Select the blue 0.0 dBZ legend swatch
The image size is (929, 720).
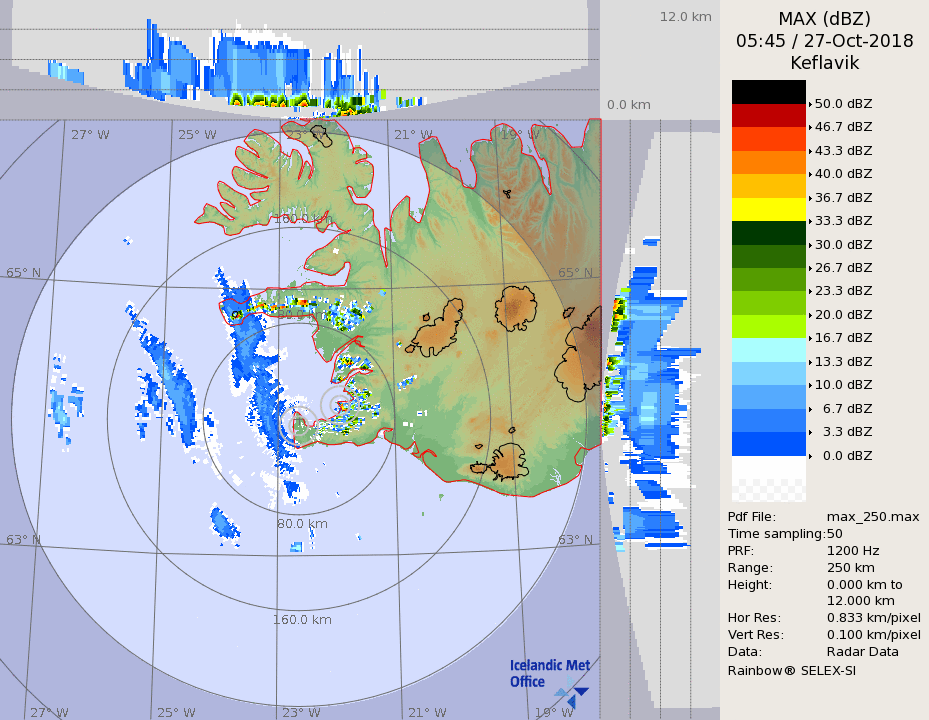click(x=768, y=443)
